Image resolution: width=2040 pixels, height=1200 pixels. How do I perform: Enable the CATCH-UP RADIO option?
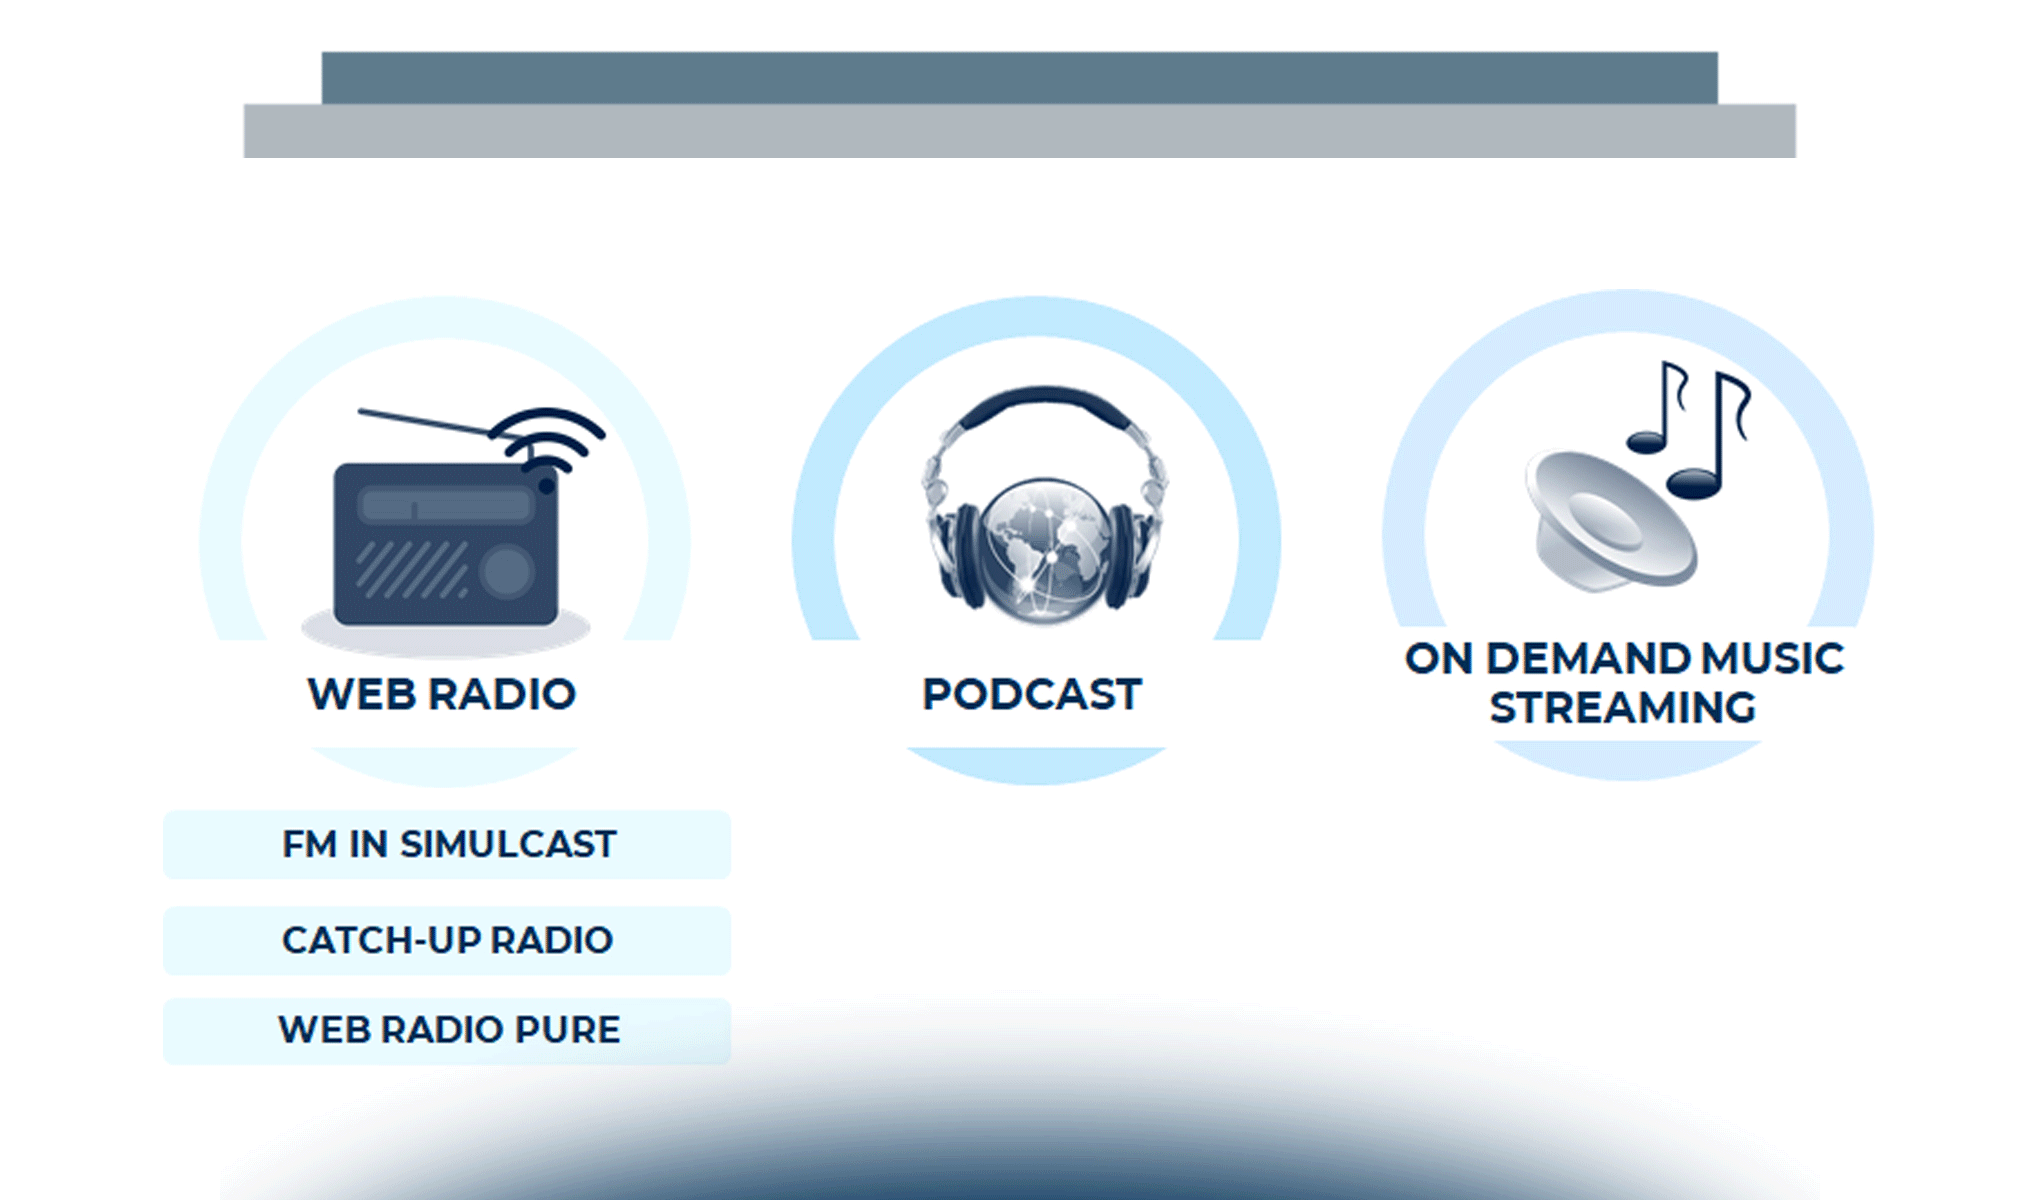450,940
